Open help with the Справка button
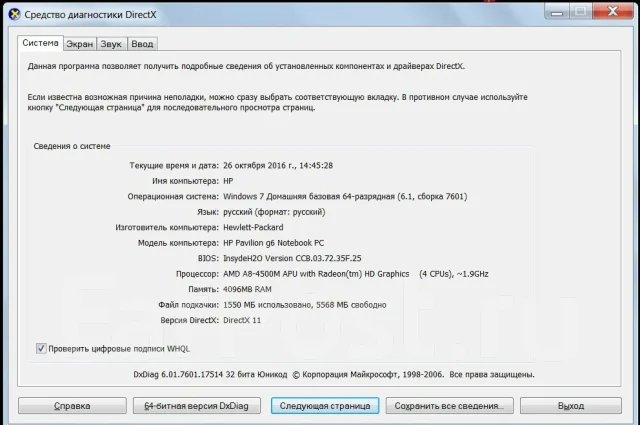Viewport: 640px width, 425px height. tap(72, 406)
